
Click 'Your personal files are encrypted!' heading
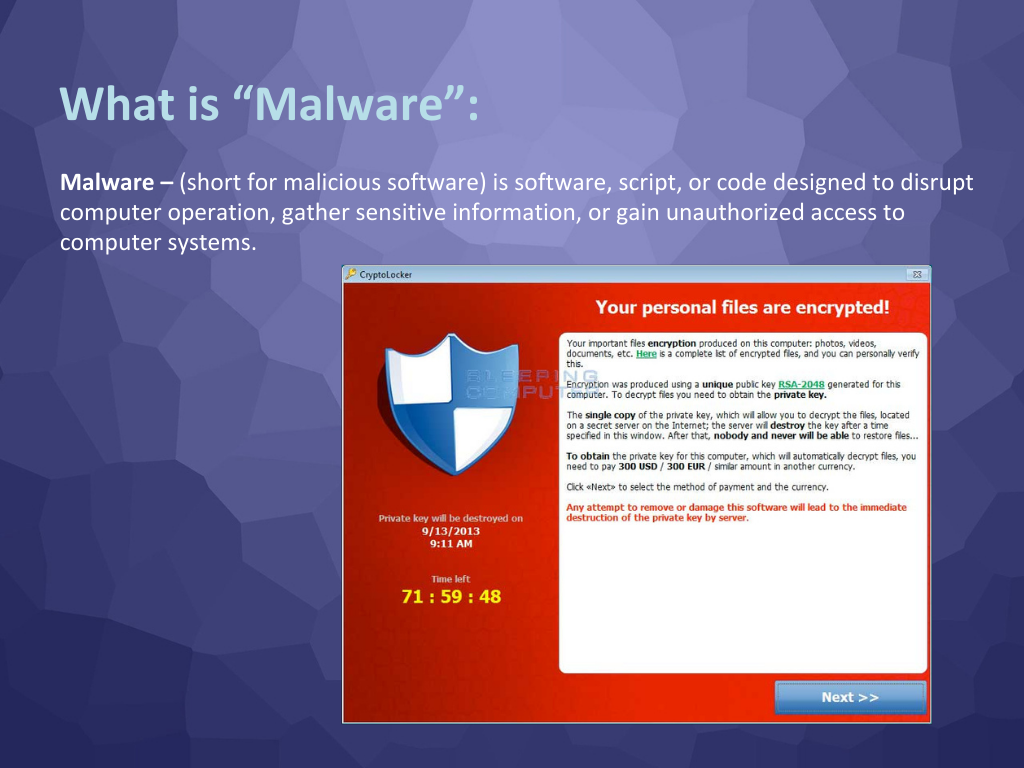743,307
